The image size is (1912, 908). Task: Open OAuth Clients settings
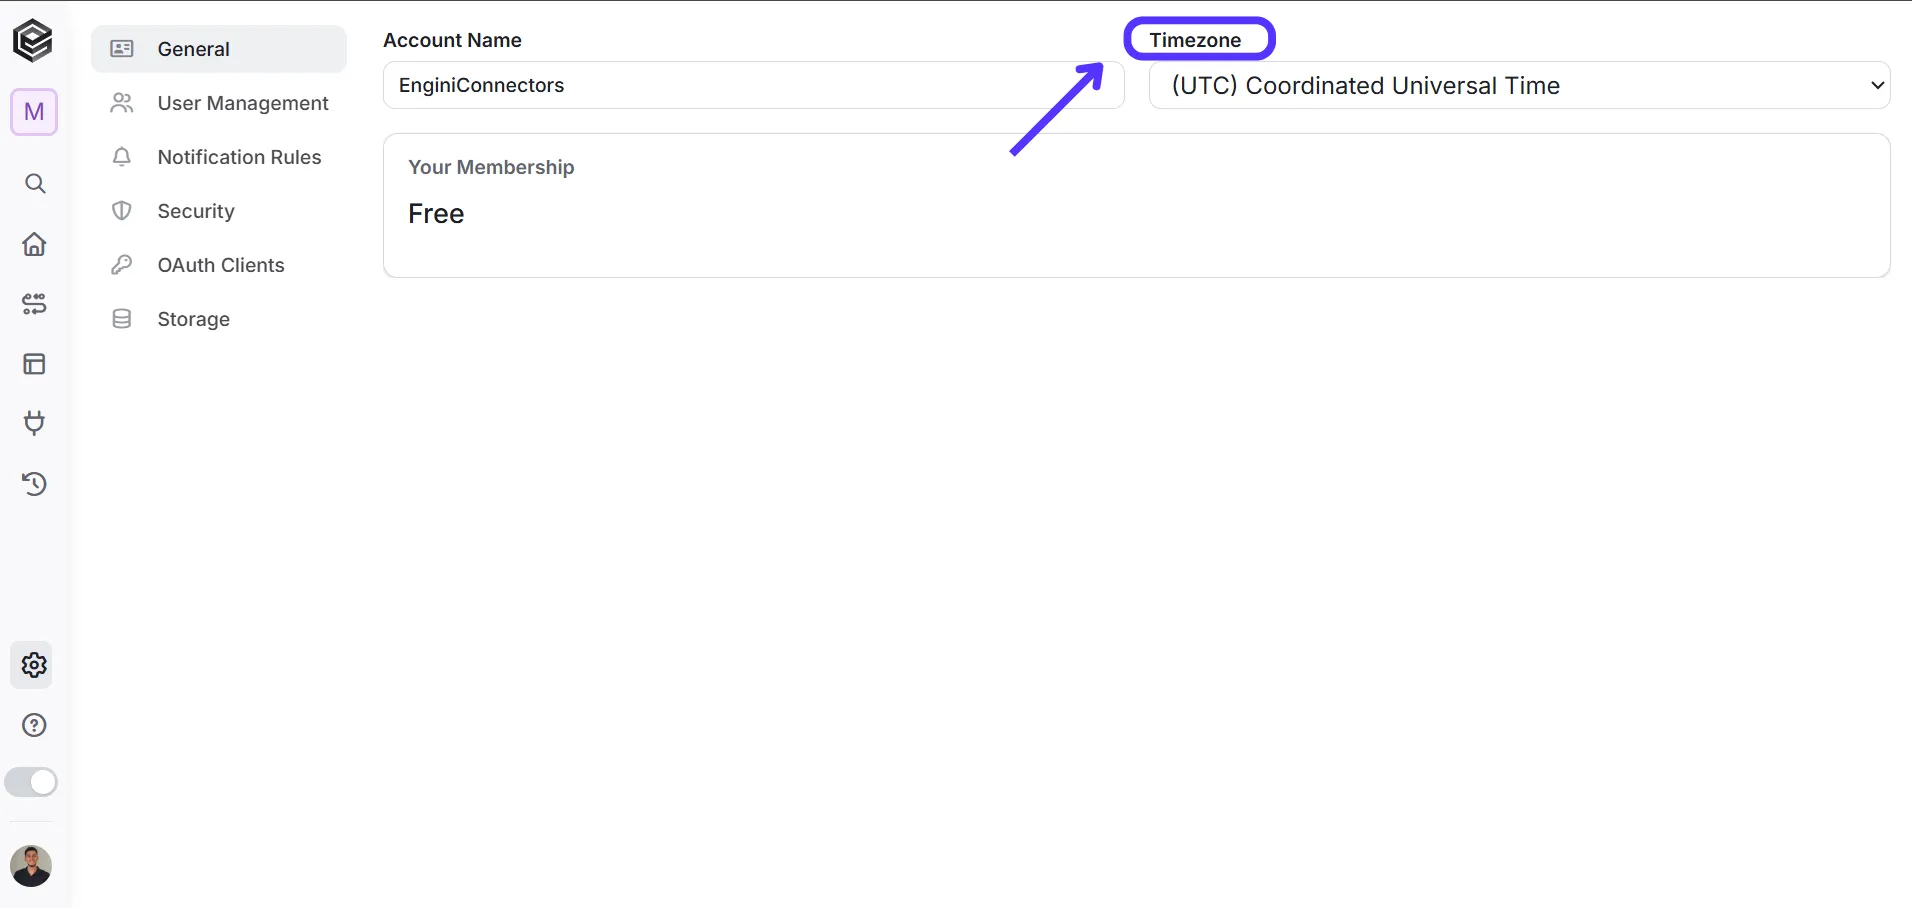[219, 265]
